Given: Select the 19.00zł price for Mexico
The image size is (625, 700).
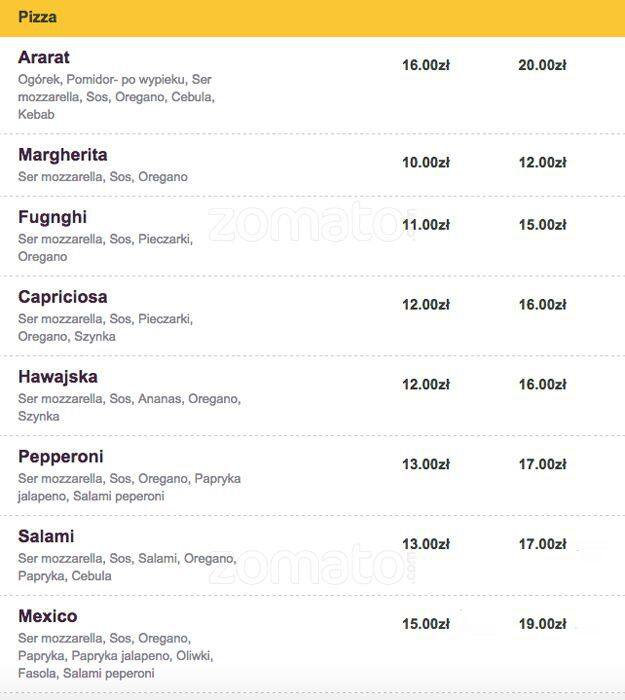Looking at the screenshot, I should 542,624.
